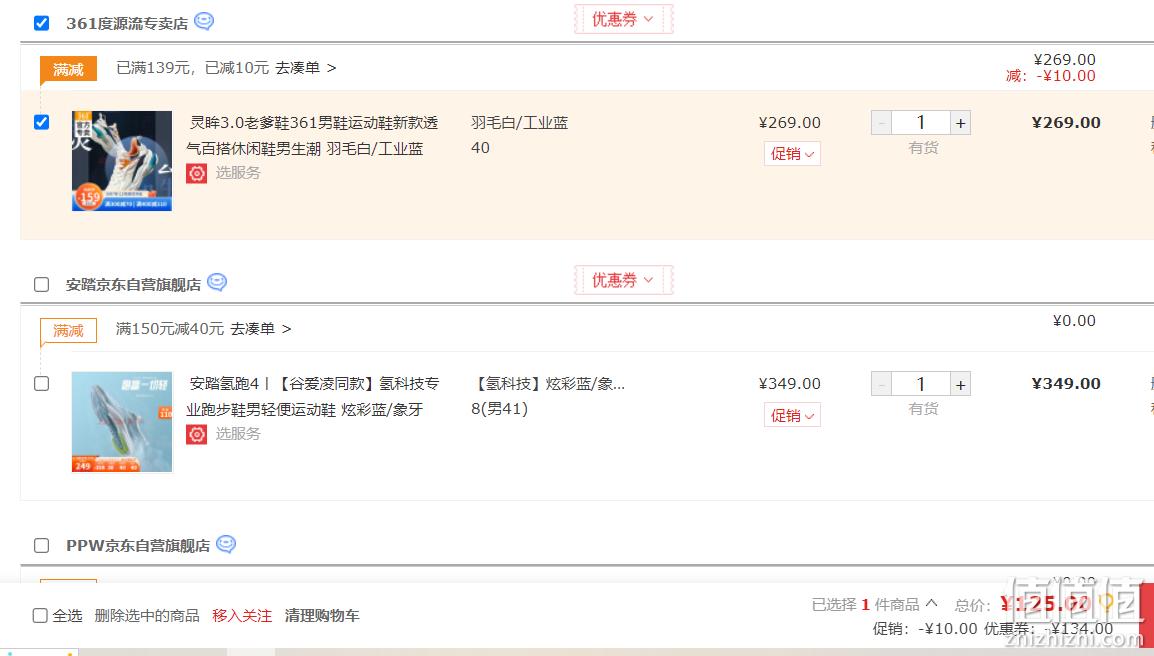Screen dimensions: 1154x656
Task: Check the 安踏京东自营旗舰店 shop checkbox
Action: tap(42, 284)
